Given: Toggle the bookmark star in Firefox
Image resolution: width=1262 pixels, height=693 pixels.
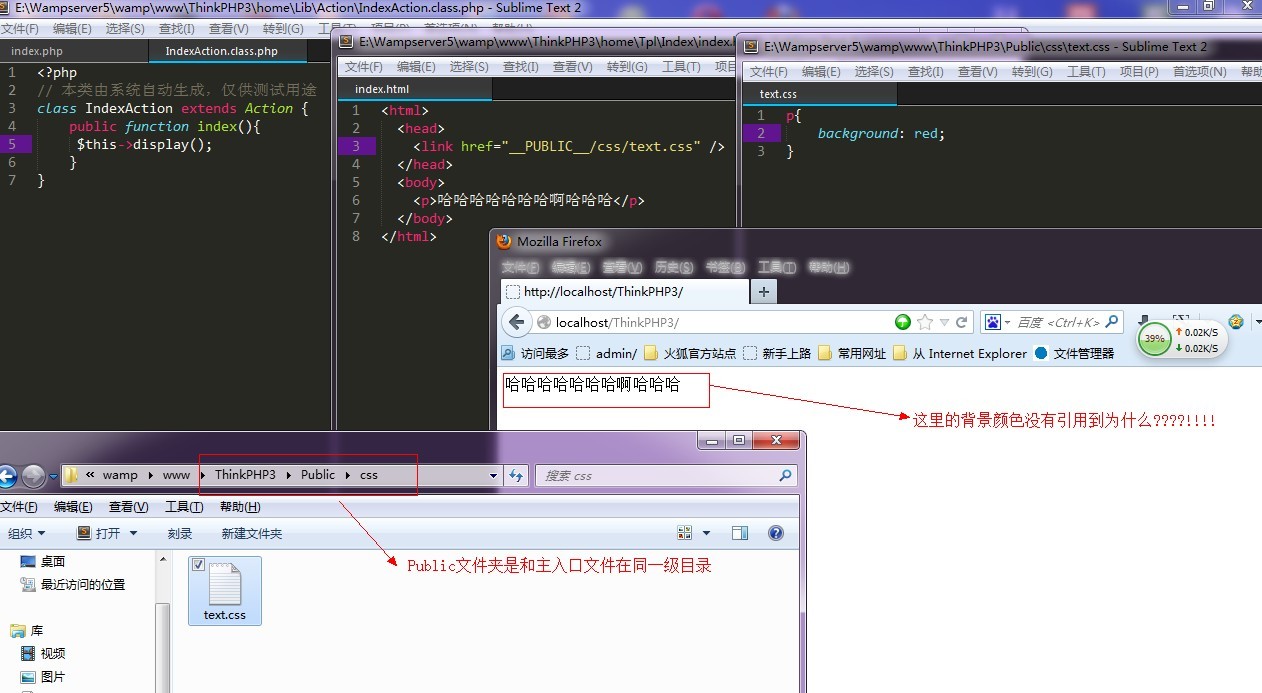Looking at the screenshot, I should (924, 321).
